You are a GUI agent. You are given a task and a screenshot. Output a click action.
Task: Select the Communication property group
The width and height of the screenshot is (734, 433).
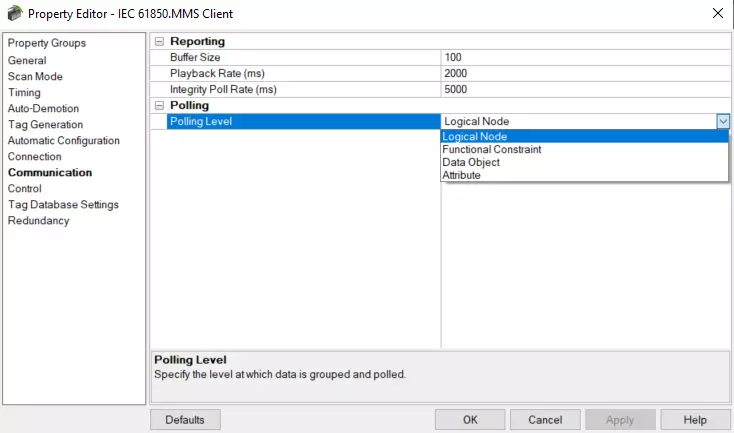(x=50, y=172)
